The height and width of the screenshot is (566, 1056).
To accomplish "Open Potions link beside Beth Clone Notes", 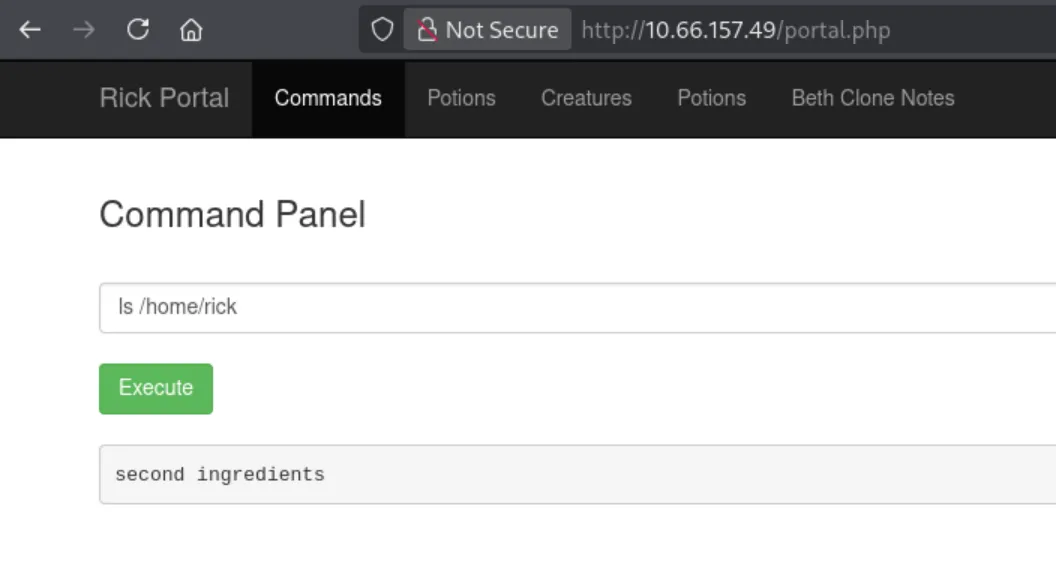I will 712,98.
